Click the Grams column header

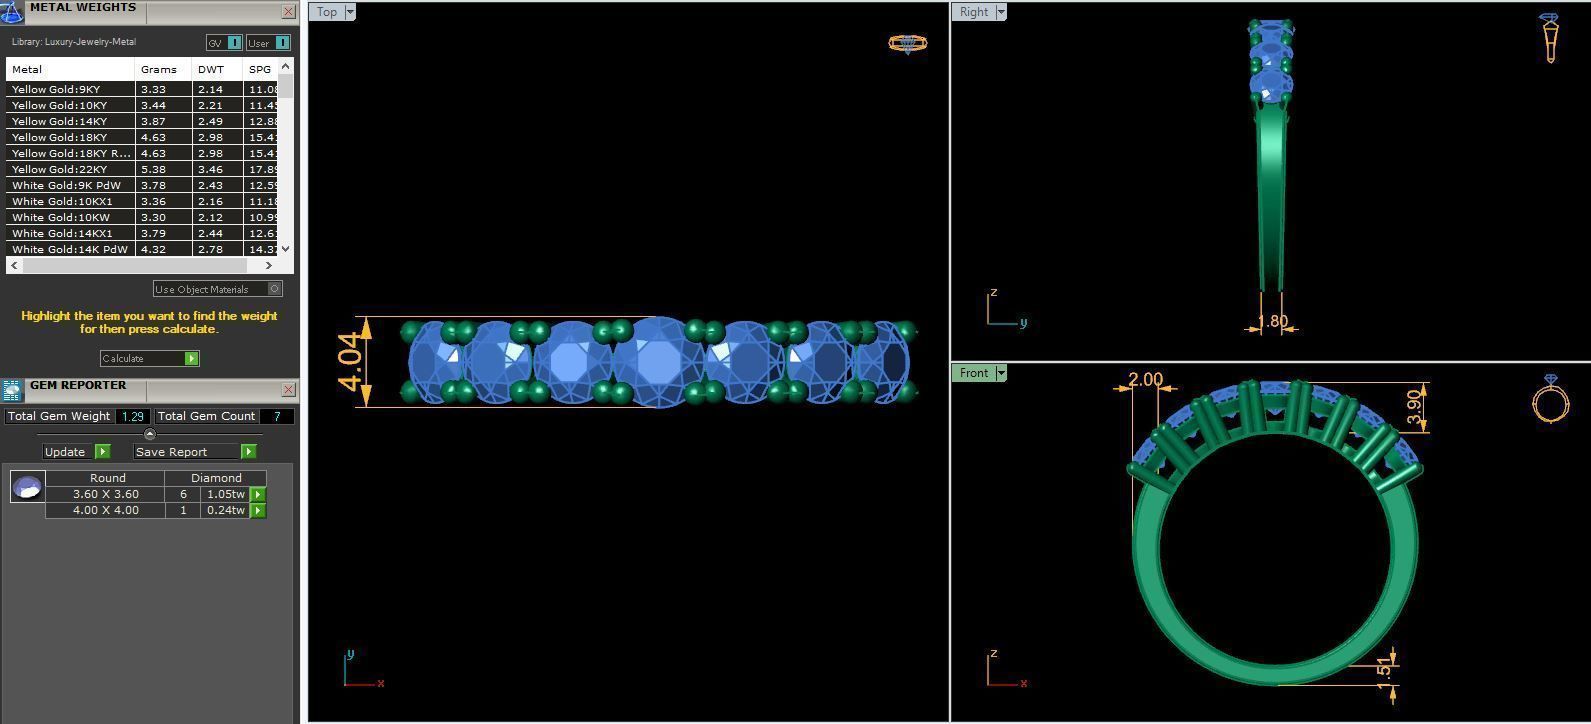(164, 69)
